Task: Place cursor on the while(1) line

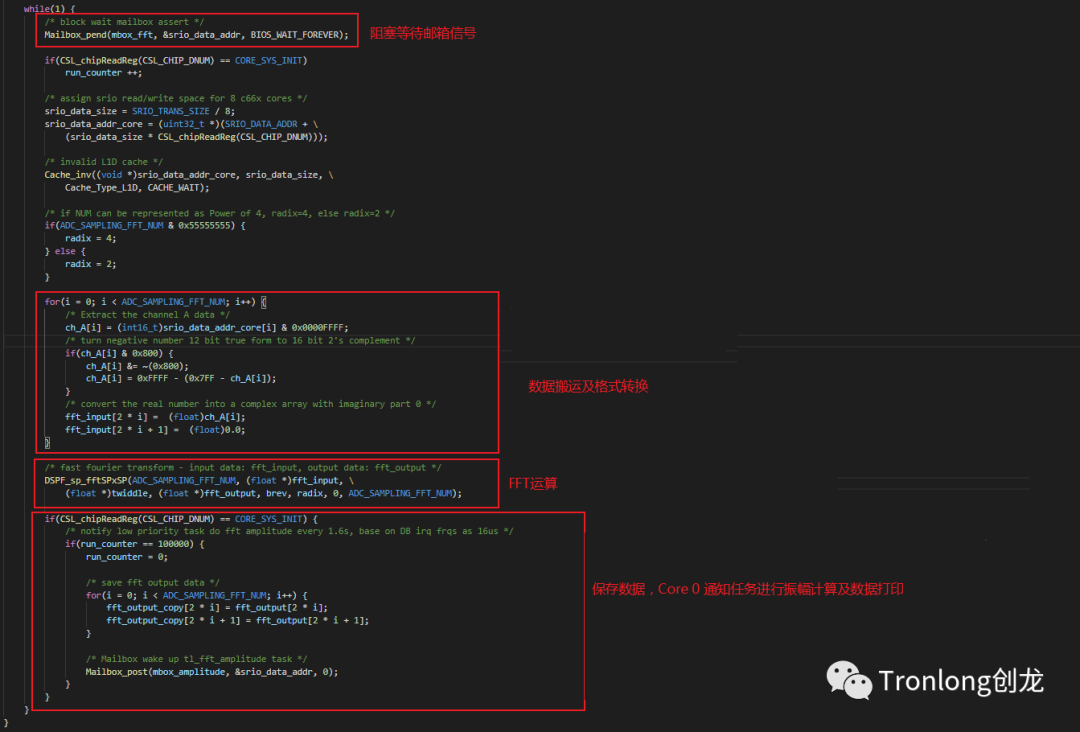Action: pyautogui.click(x=50, y=8)
